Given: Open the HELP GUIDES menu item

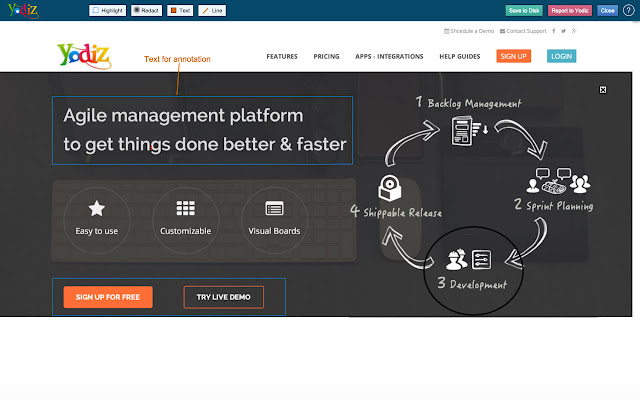Looking at the screenshot, I should [460, 56].
